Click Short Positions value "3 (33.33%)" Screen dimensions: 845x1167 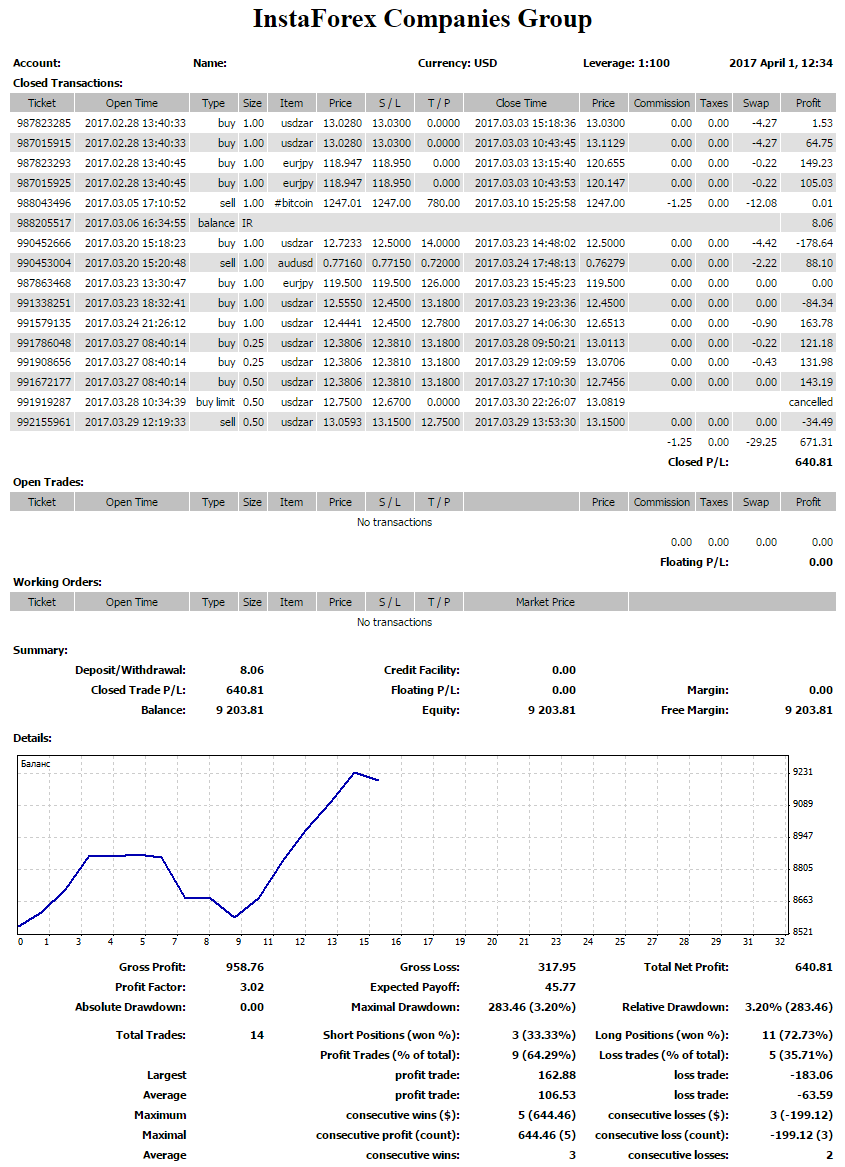[x=543, y=1035]
